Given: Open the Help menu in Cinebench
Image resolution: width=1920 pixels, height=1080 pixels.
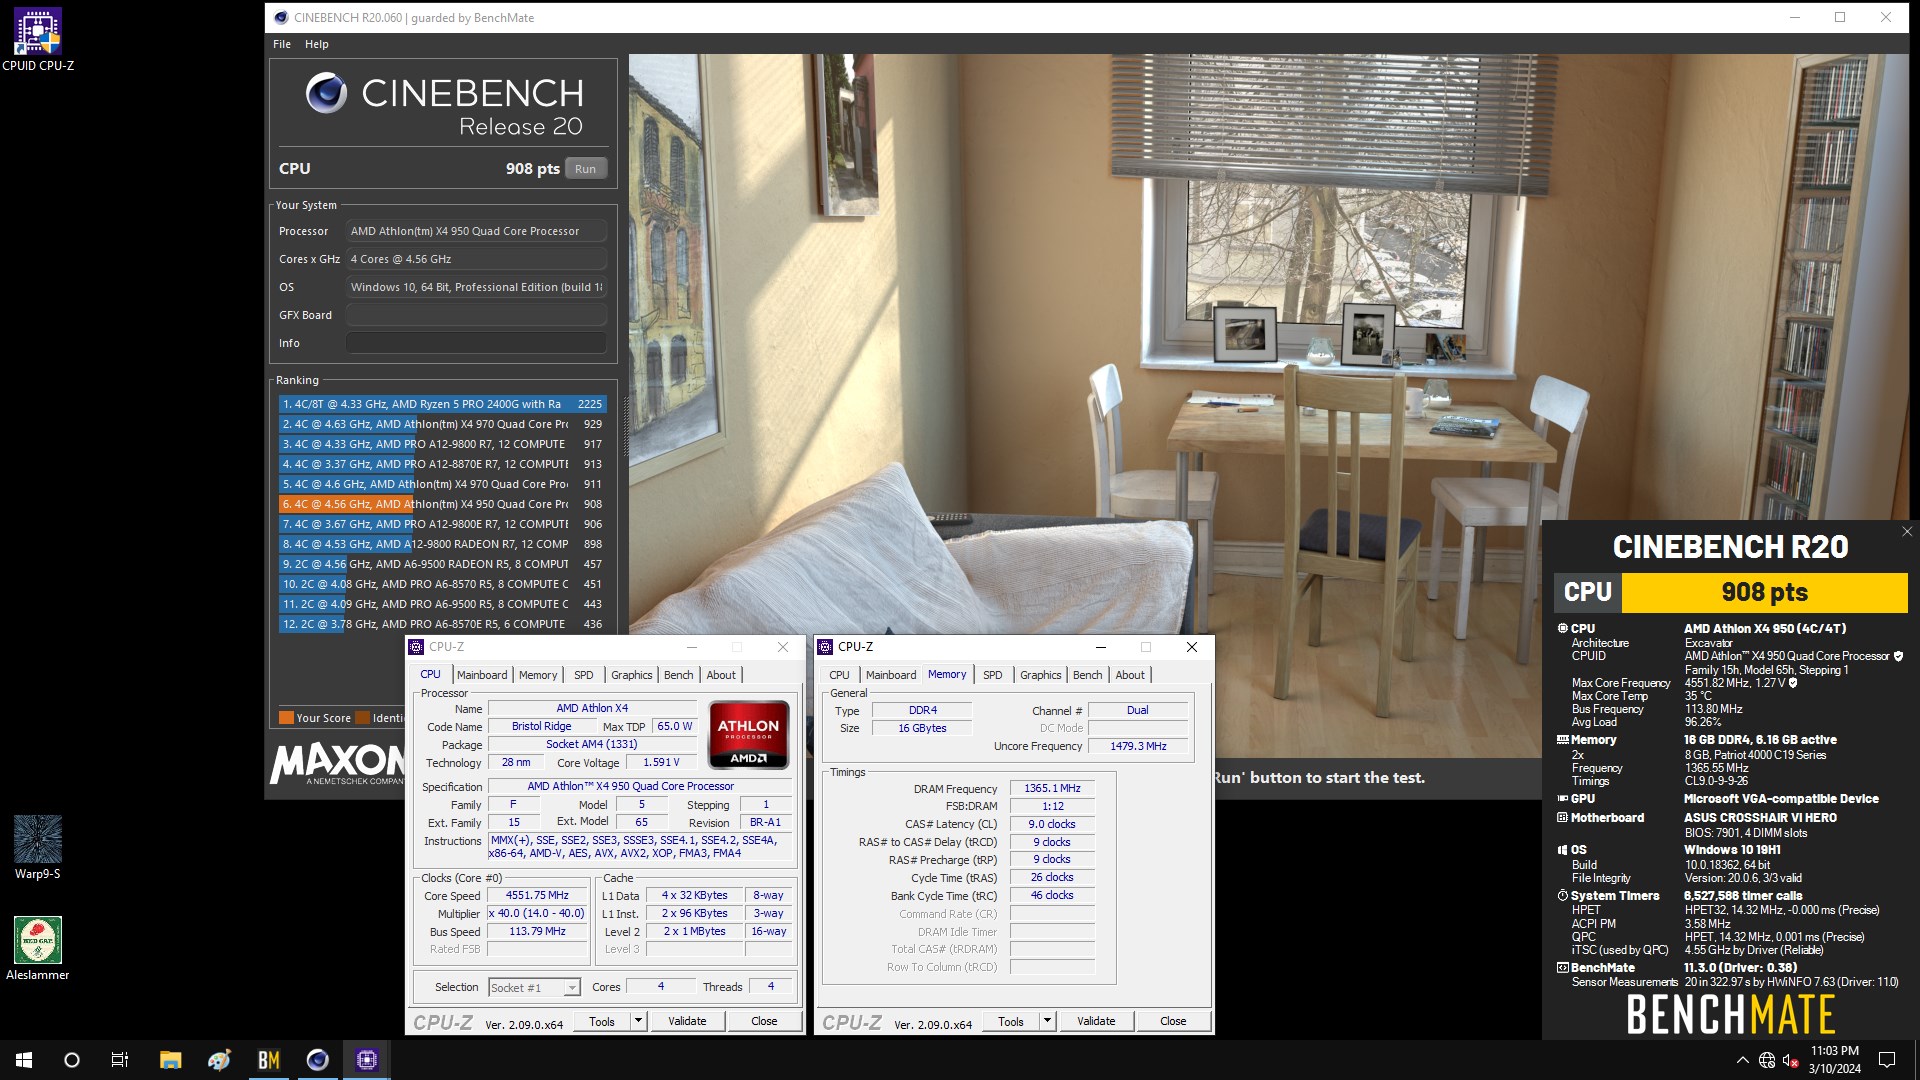Looking at the screenshot, I should click(x=317, y=44).
